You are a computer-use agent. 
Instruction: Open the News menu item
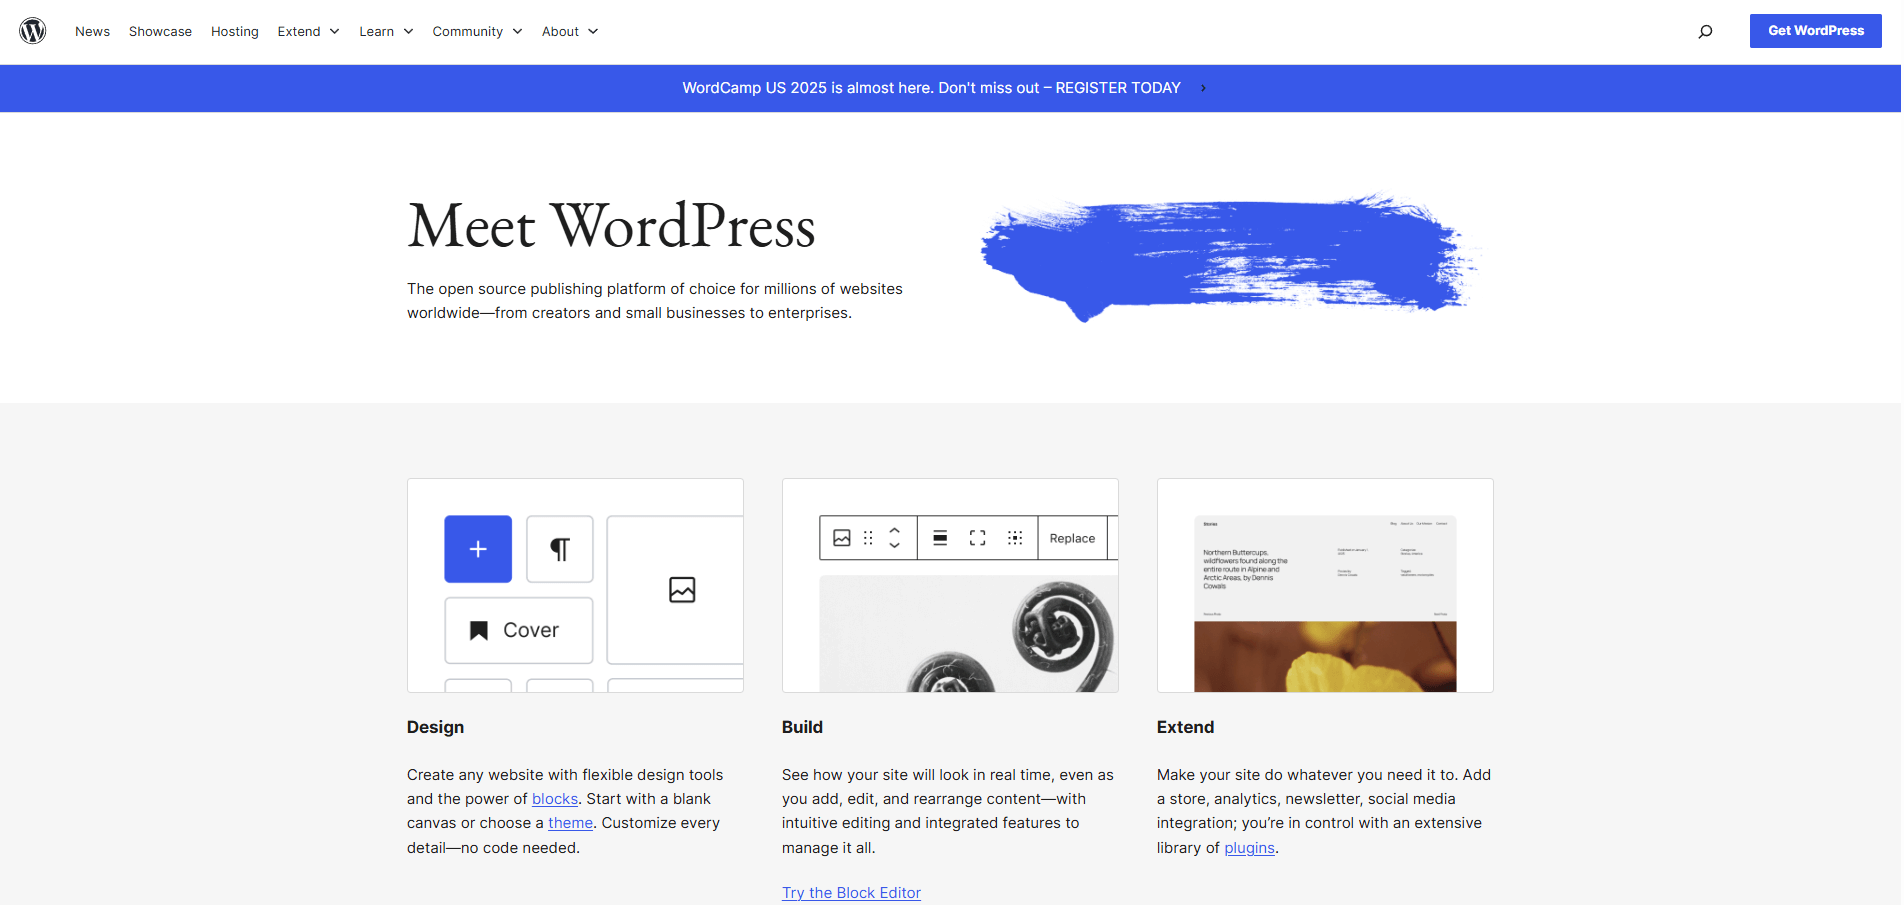92,31
